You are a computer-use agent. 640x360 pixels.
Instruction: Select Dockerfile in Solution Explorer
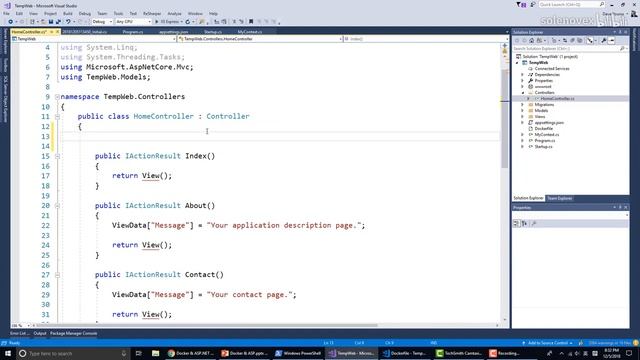point(544,129)
